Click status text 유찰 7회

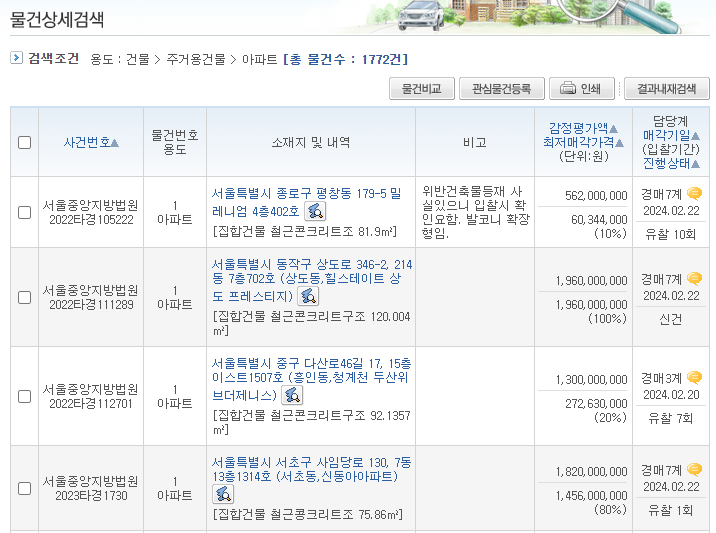pyautogui.click(x=670, y=418)
